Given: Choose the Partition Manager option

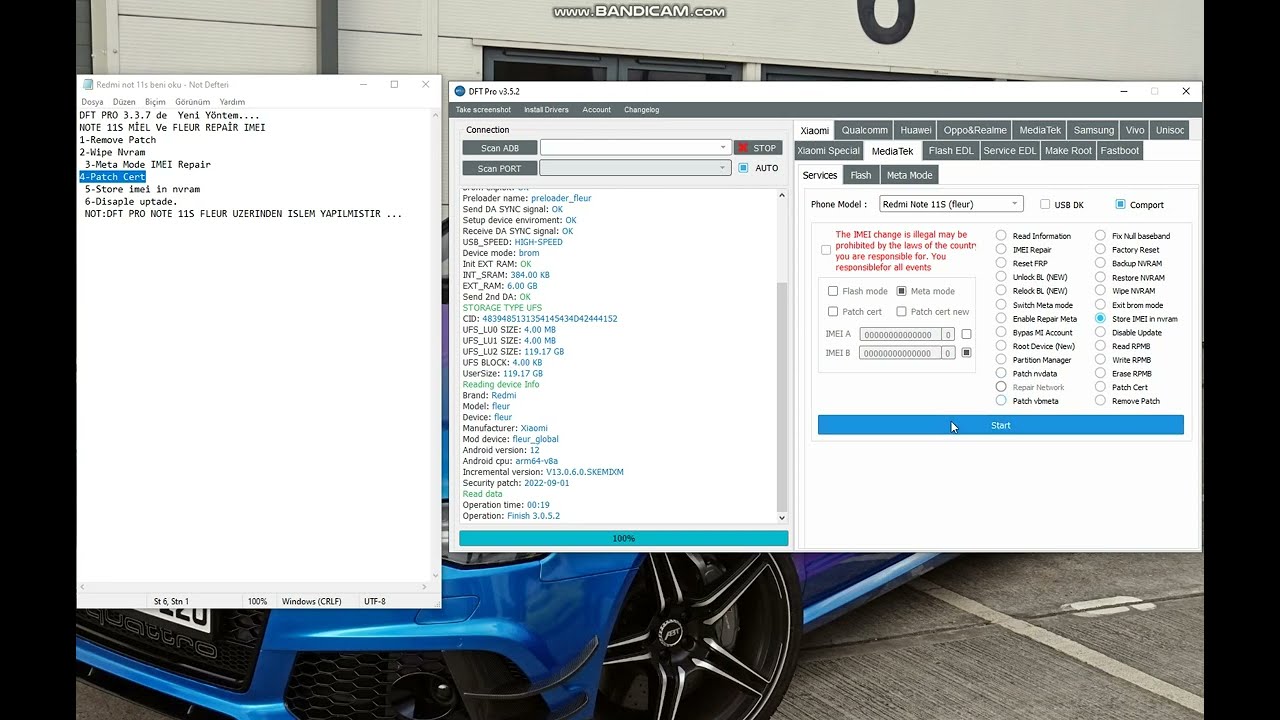Looking at the screenshot, I should click(1001, 360).
